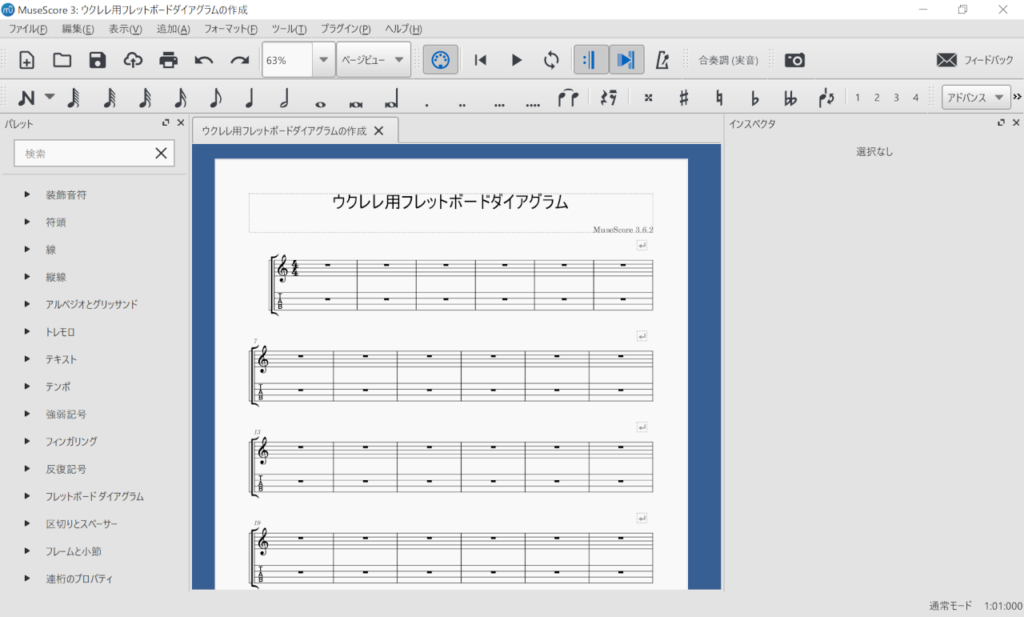Take a screenshot with the camera icon
This screenshot has height=617, width=1024.
coord(794,60)
